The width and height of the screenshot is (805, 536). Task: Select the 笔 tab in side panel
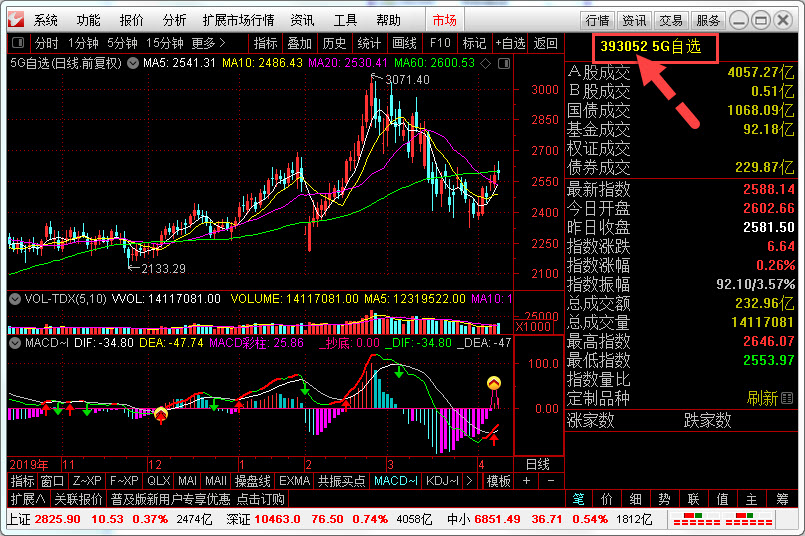coord(578,499)
